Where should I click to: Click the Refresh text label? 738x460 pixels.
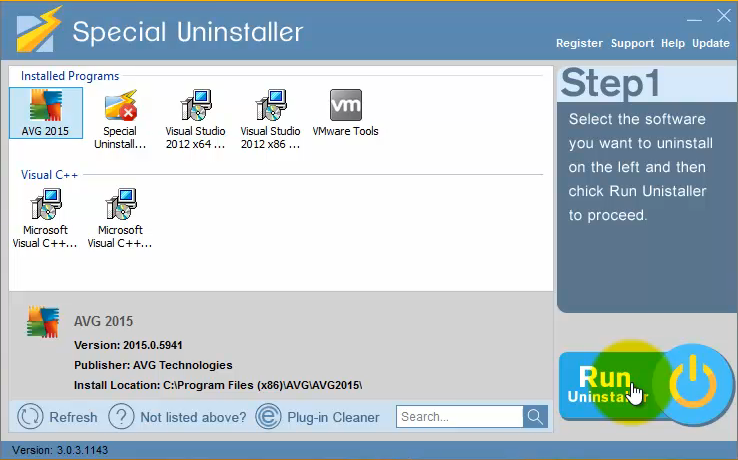[x=73, y=417]
